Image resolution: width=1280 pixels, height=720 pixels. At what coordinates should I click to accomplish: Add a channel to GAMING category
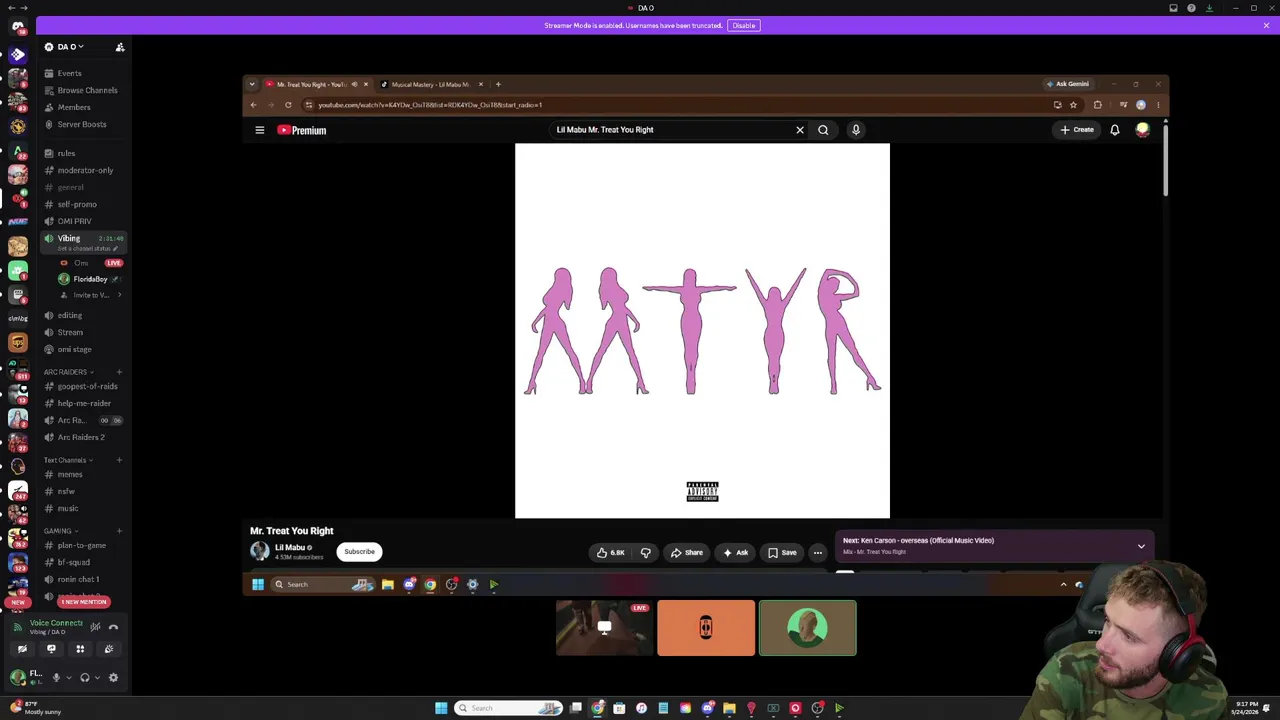(x=119, y=531)
